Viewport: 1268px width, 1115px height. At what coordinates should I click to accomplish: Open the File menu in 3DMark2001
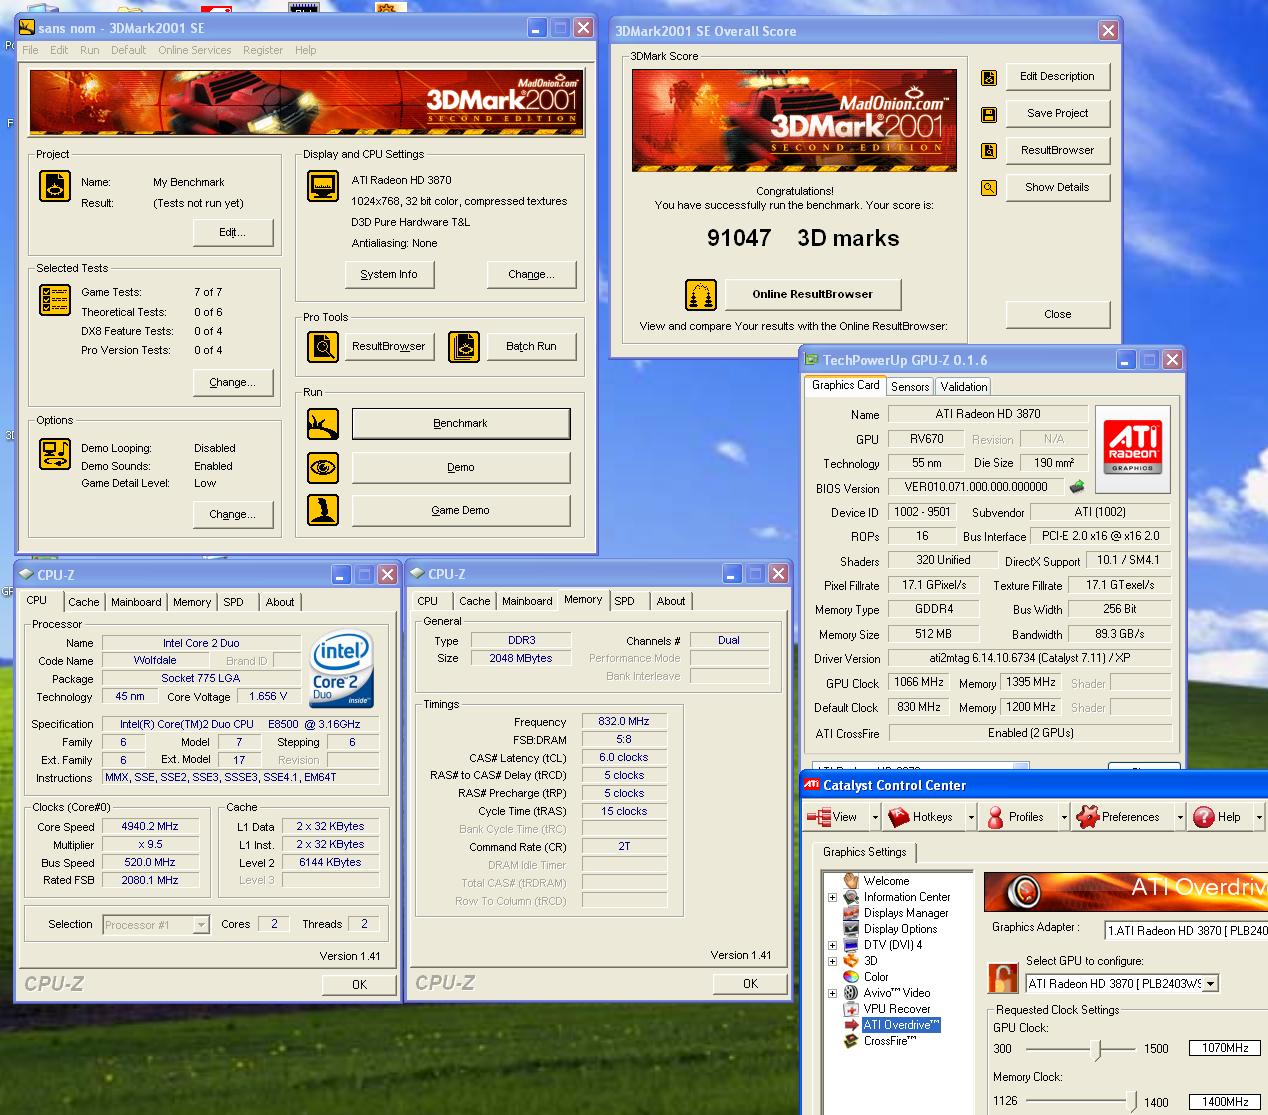point(30,50)
